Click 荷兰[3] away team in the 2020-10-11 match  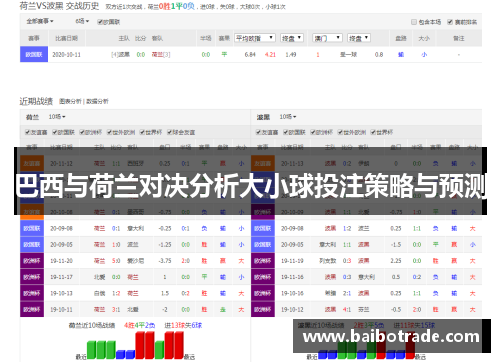click(161, 55)
